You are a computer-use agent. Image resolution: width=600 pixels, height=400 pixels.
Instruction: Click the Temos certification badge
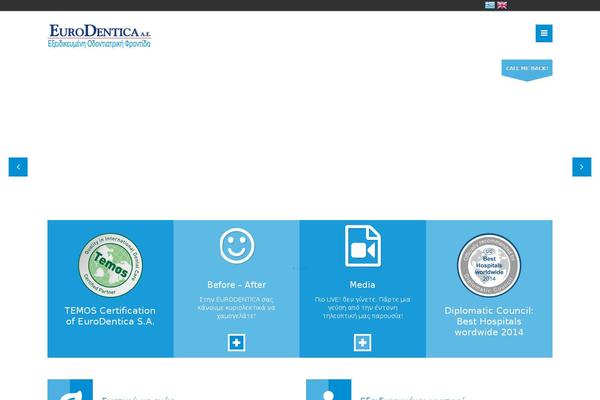(110, 265)
